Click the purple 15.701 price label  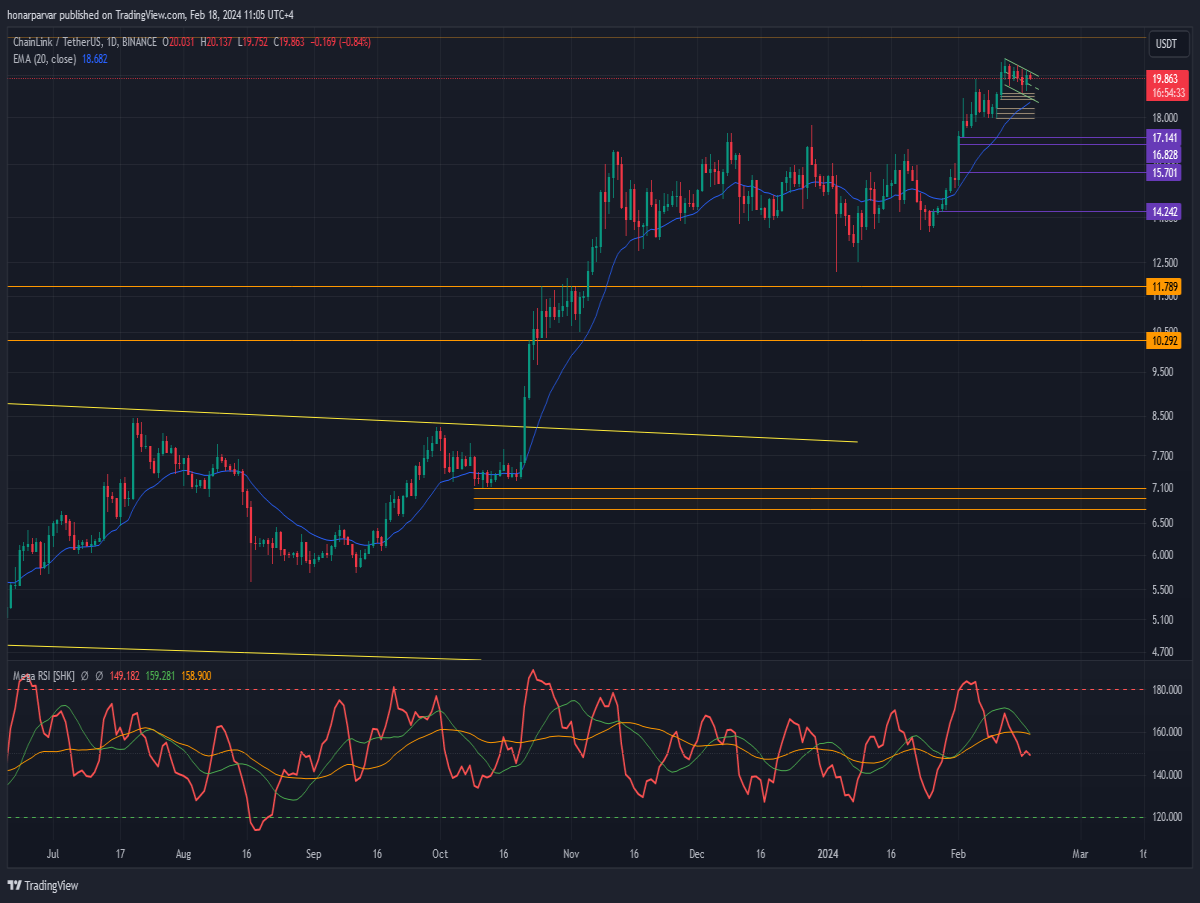tap(1164, 172)
